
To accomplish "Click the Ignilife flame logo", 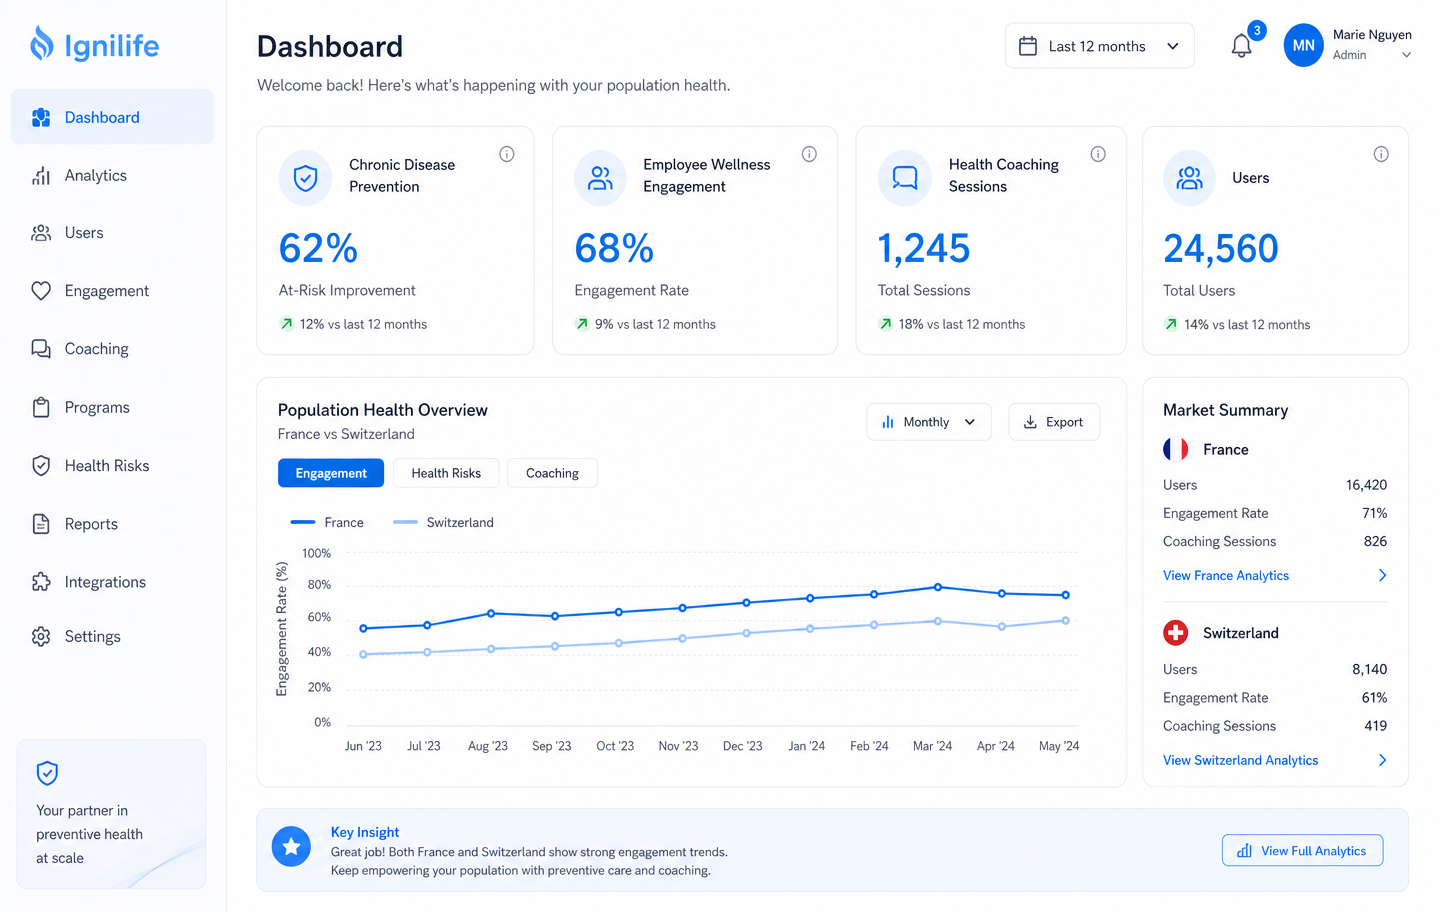I will tap(41, 44).
